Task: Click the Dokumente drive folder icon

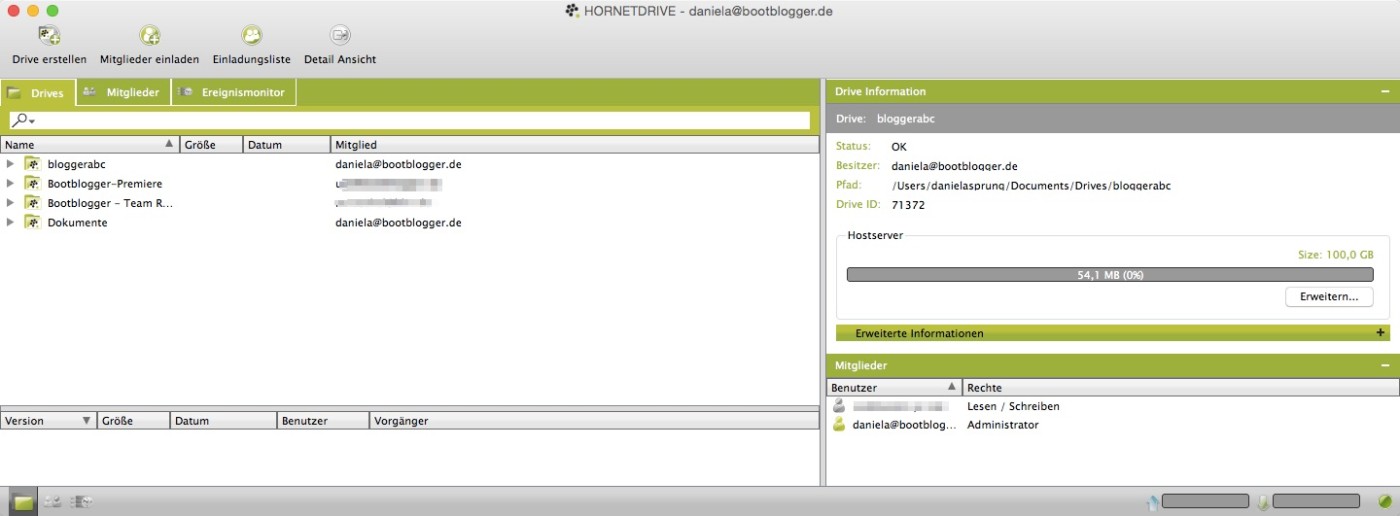Action: pyautogui.click(x=32, y=222)
